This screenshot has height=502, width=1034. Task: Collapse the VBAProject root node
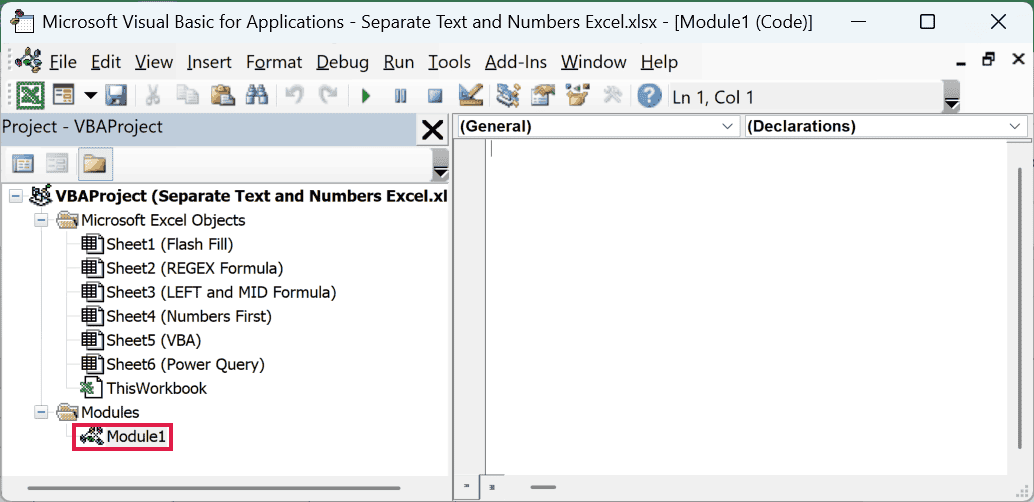pyautogui.click(x=16, y=196)
